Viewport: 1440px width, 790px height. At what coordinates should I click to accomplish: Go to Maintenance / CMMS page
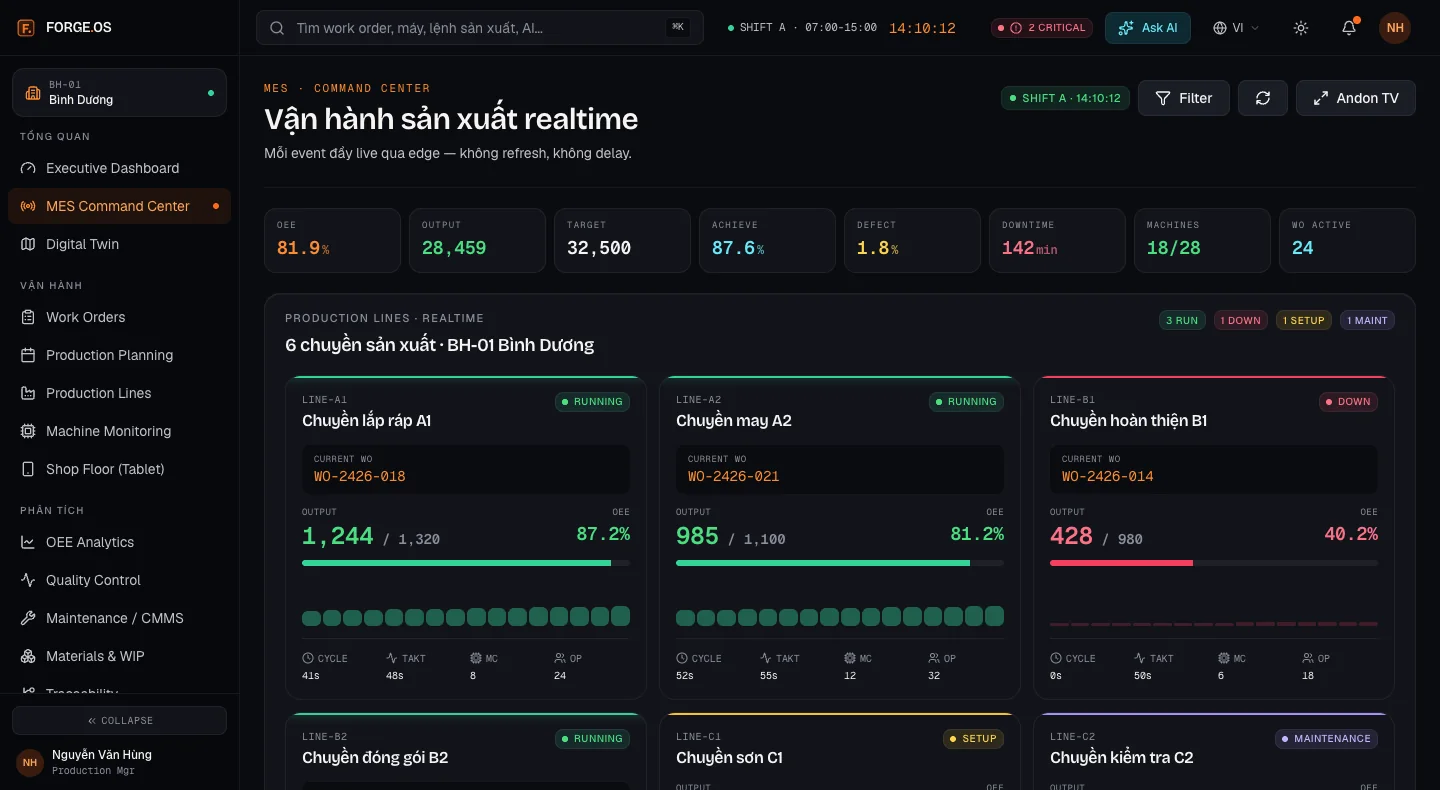pos(119,618)
